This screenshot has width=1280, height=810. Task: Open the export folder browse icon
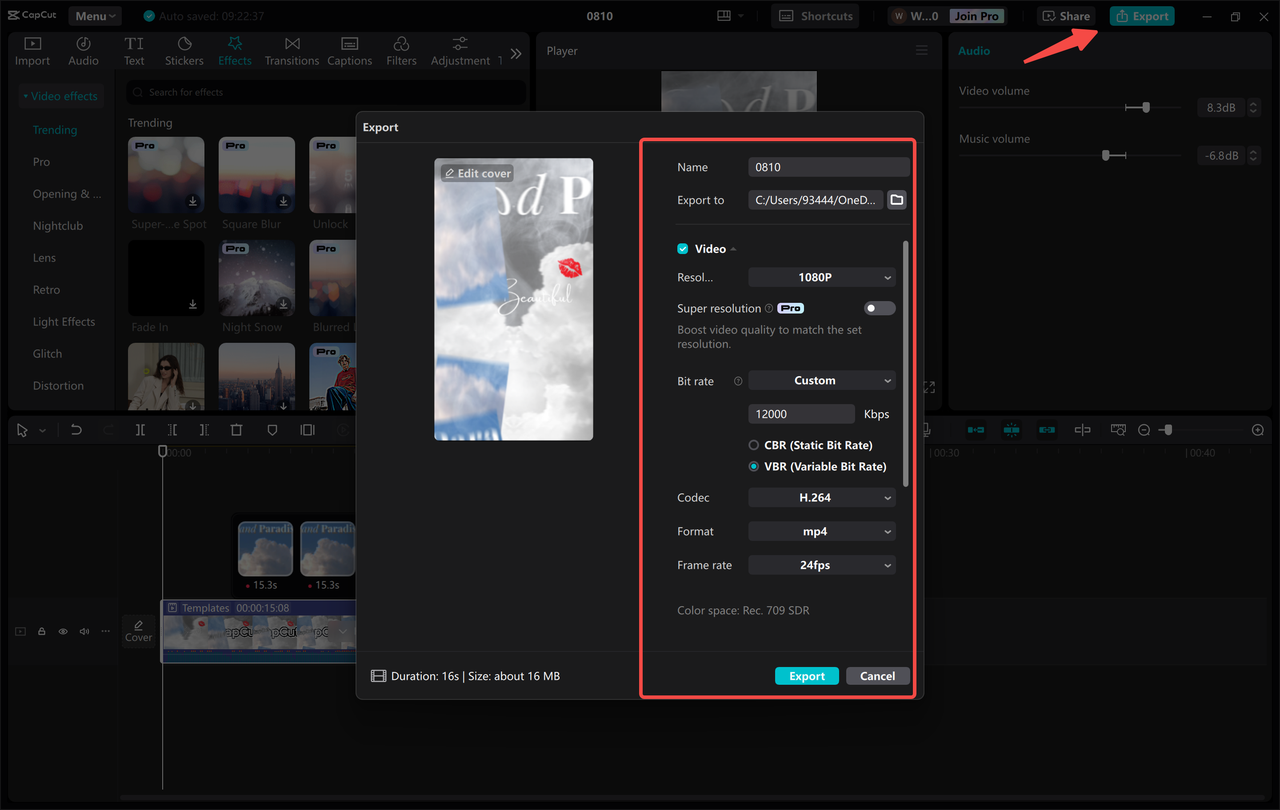pyautogui.click(x=897, y=200)
